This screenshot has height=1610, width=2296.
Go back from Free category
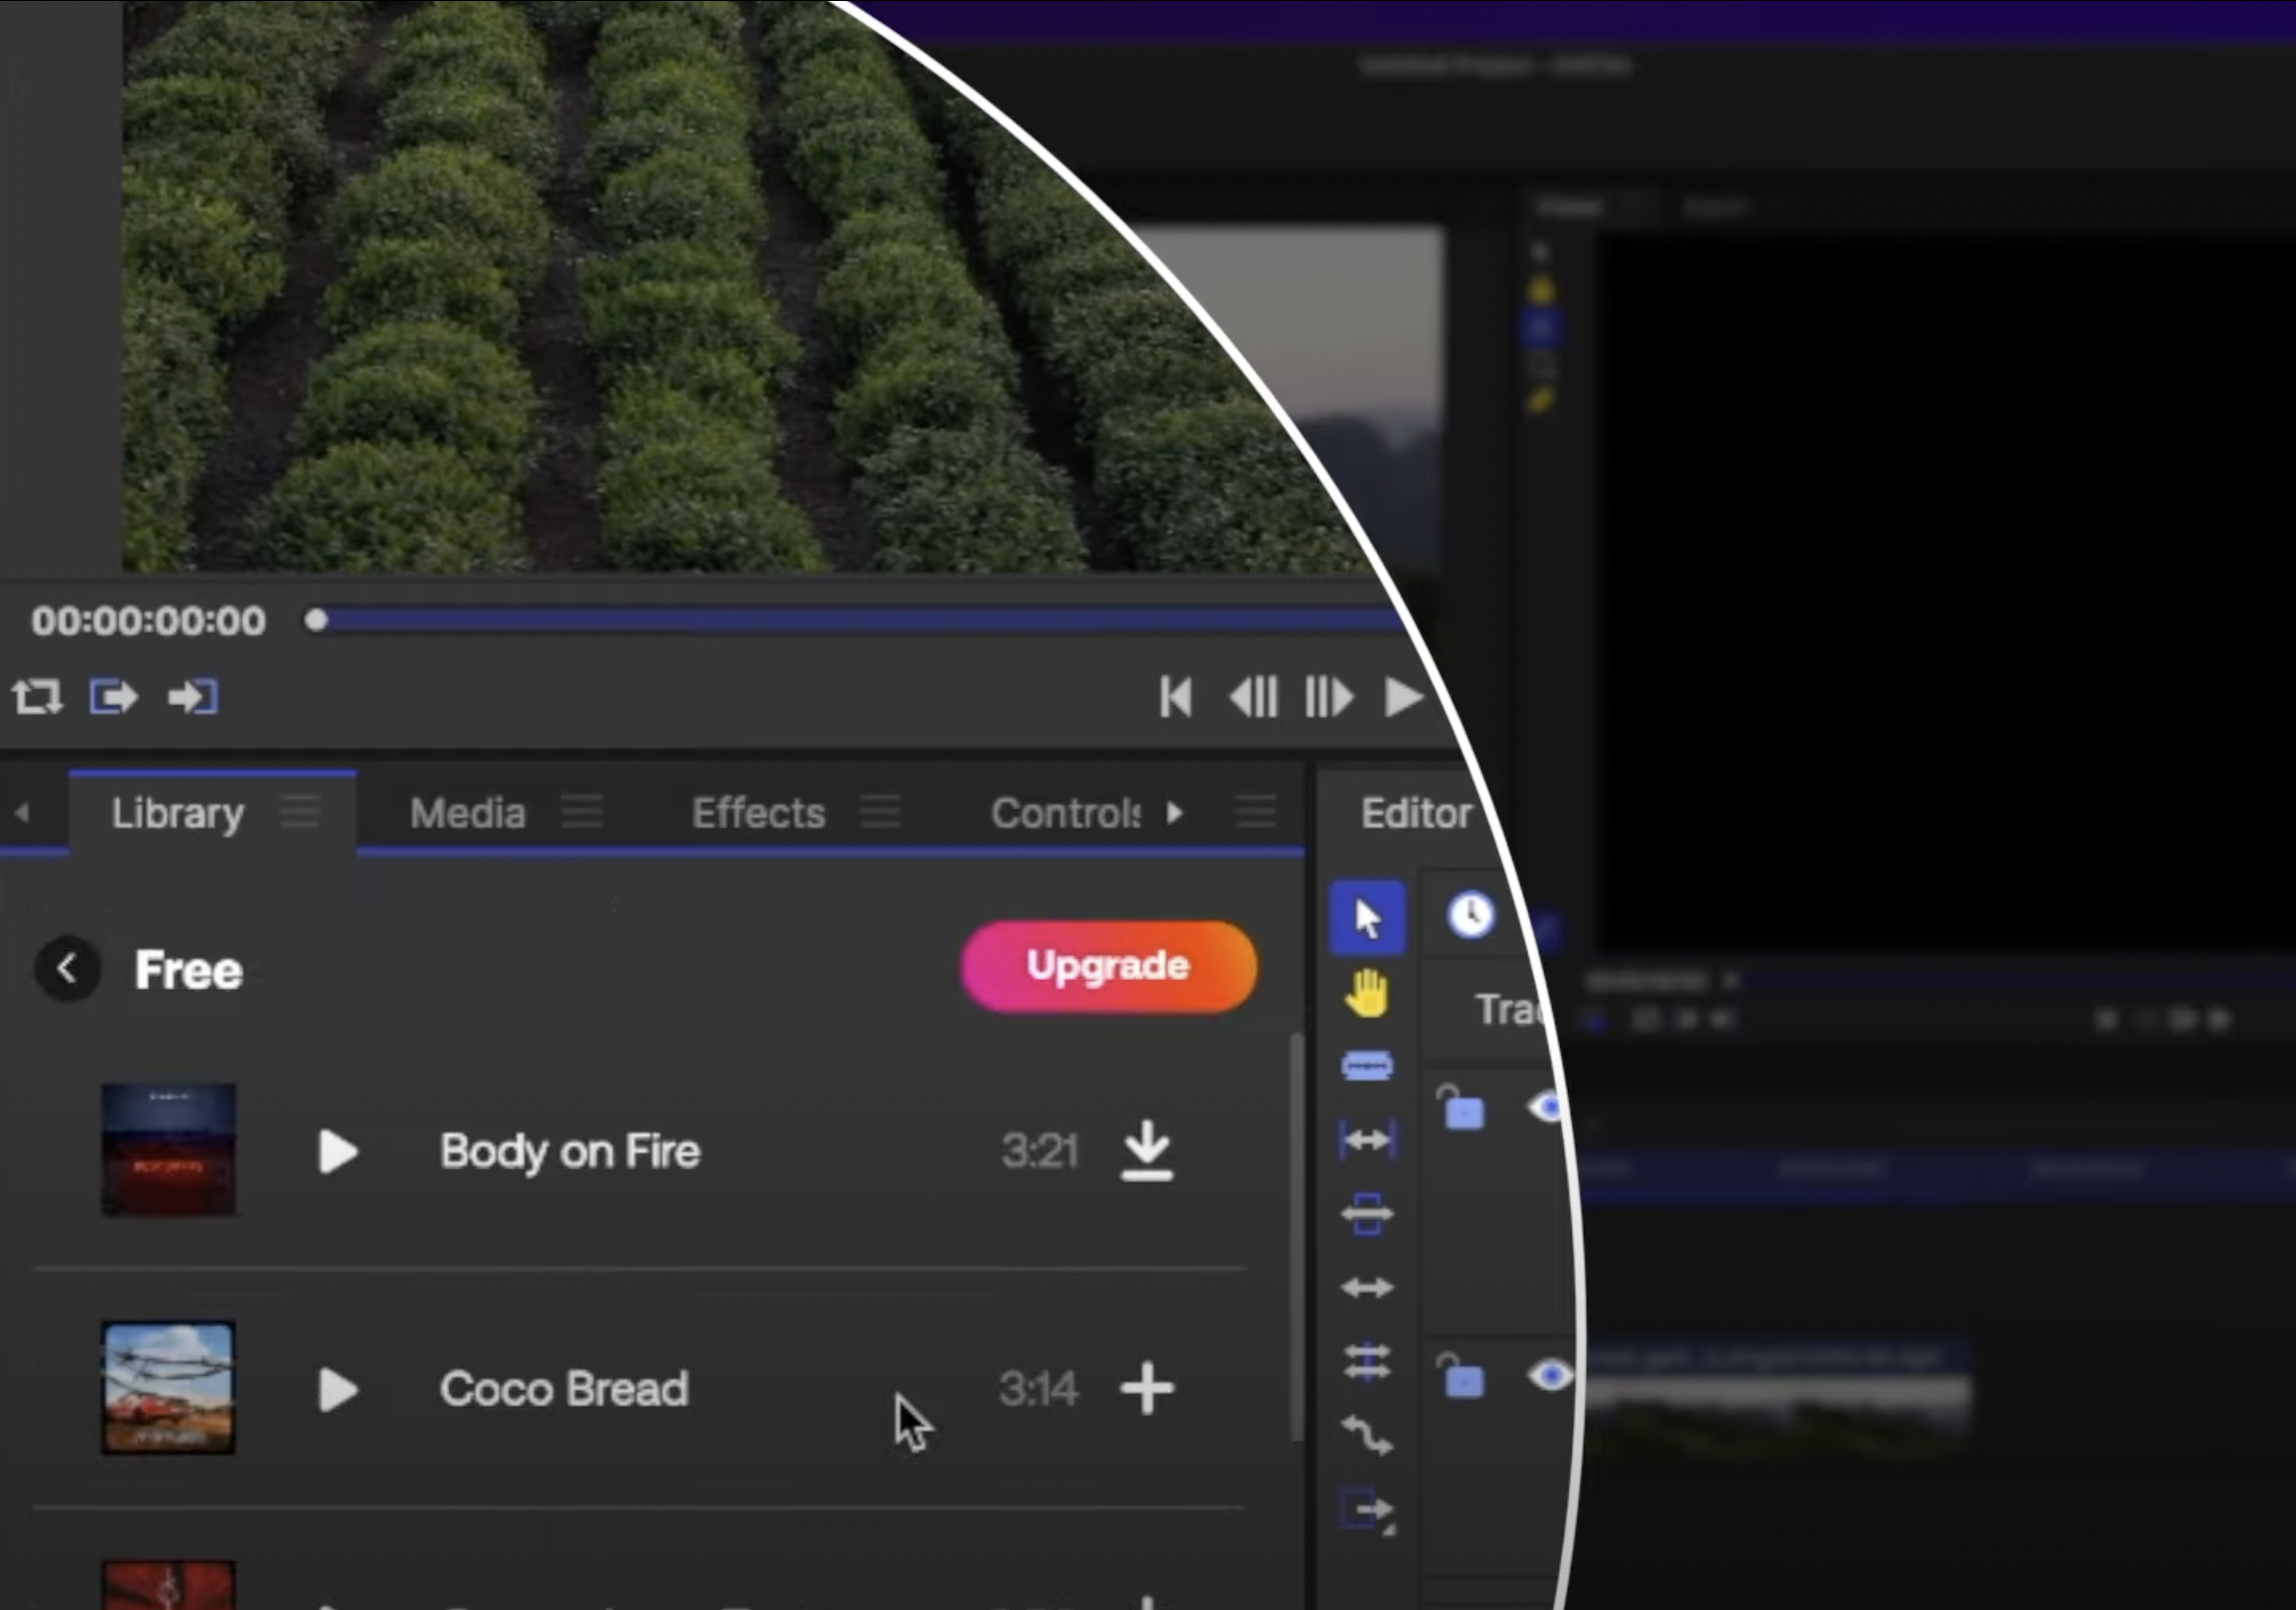pyautogui.click(x=67, y=968)
